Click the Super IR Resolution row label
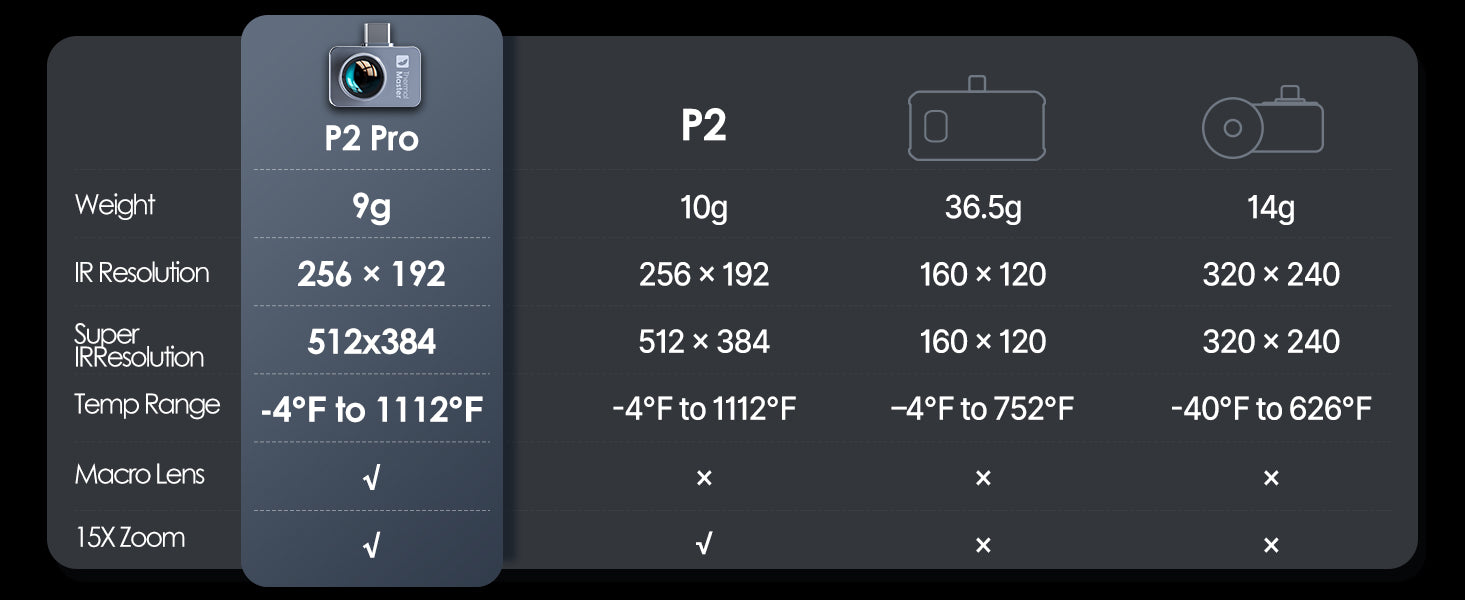The height and width of the screenshot is (600, 1465). click(x=138, y=345)
